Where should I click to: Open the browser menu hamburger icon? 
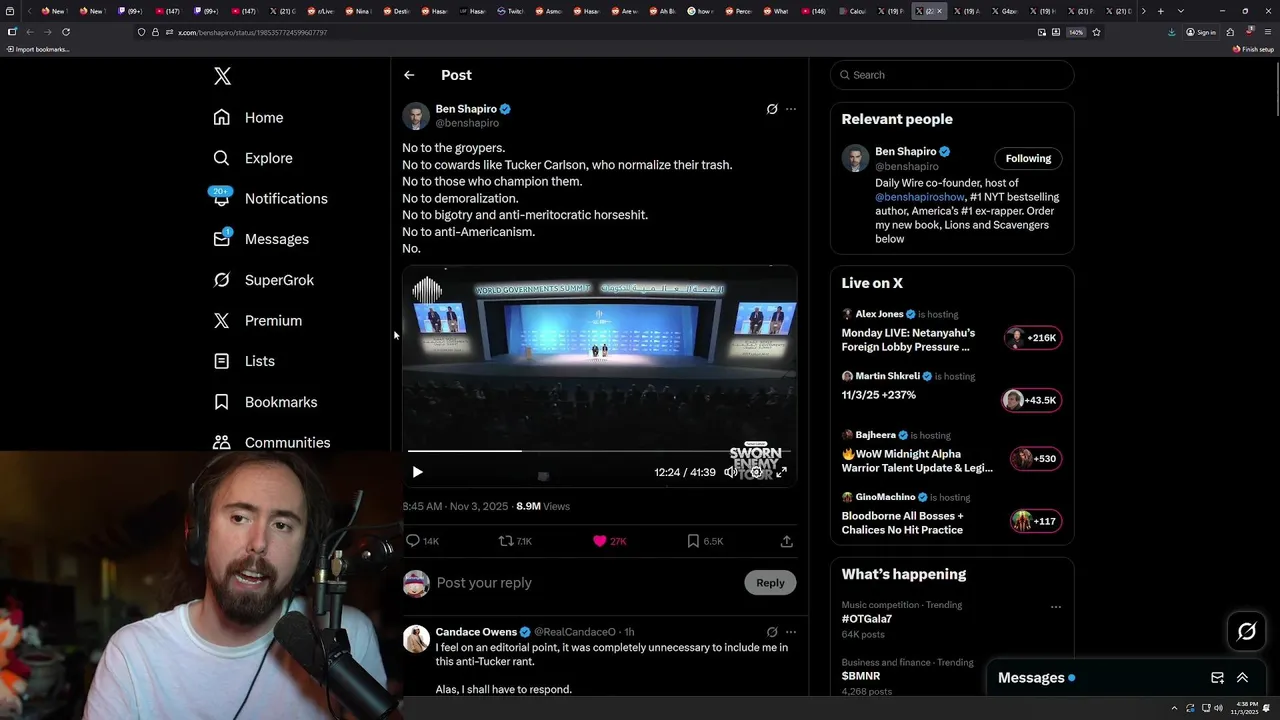coord(1268,32)
